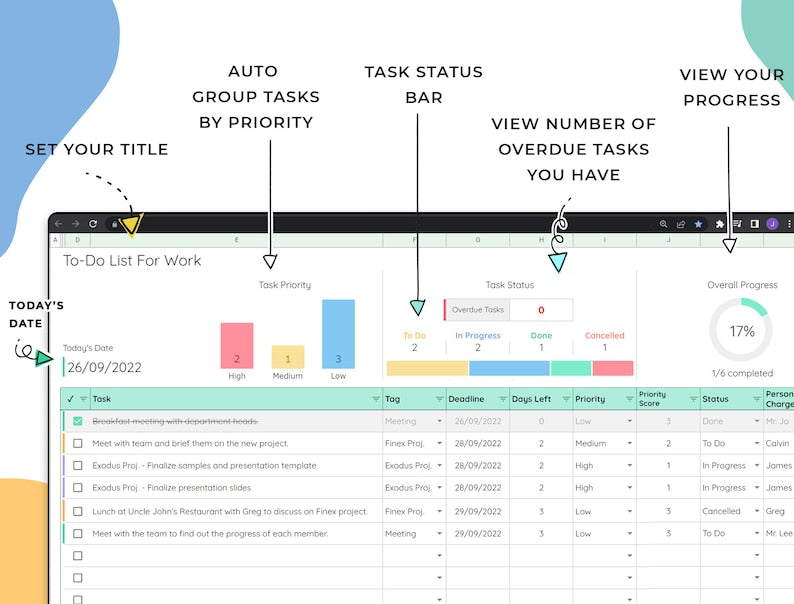Click the share icon in the address bar
Viewport: 794px width, 604px height.
[x=681, y=225]
